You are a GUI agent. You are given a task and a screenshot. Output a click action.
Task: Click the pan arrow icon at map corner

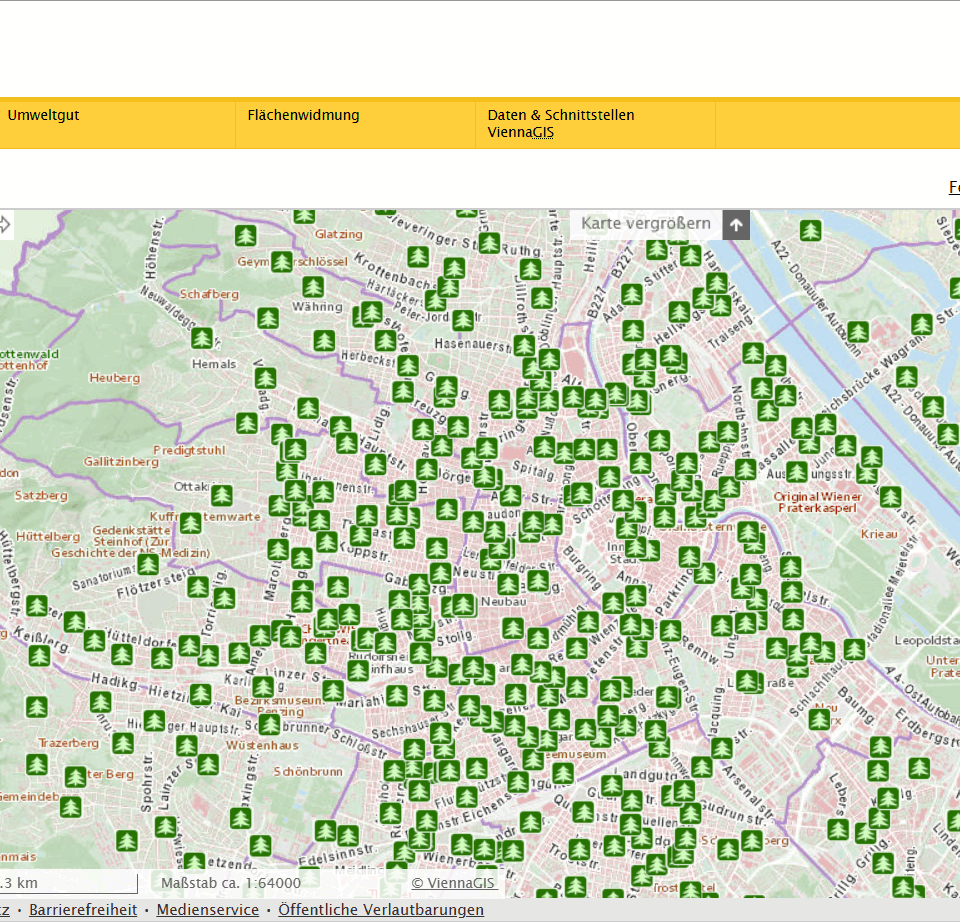click(3, 224)
